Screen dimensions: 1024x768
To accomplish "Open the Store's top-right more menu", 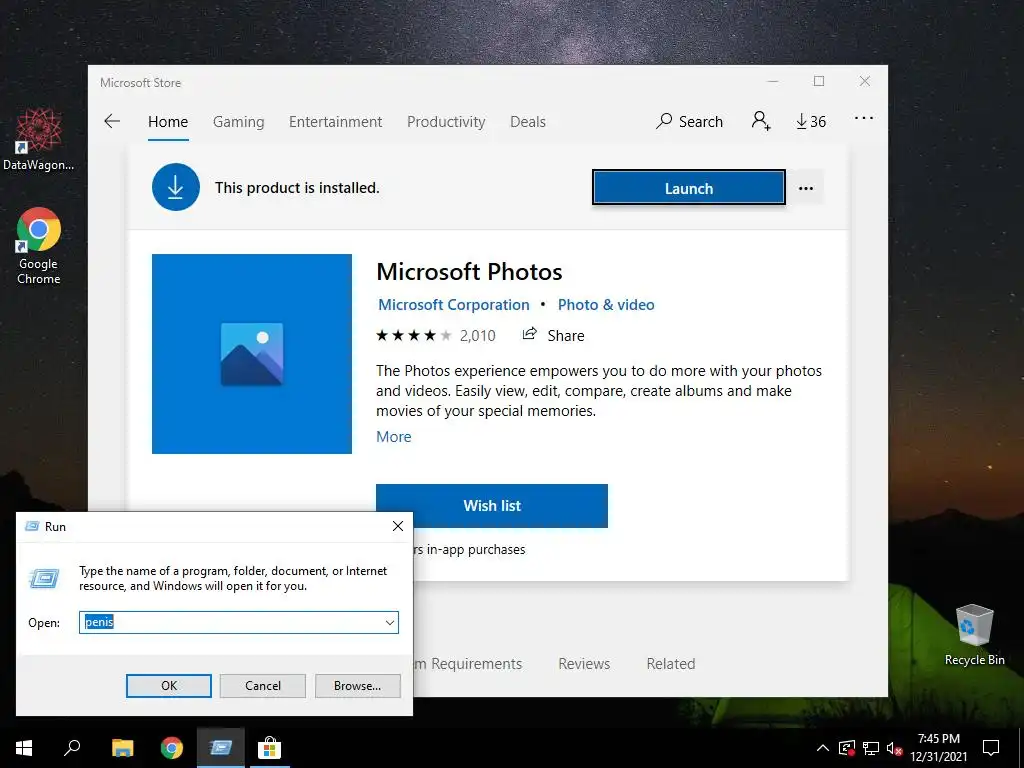I will coord(863,118).
